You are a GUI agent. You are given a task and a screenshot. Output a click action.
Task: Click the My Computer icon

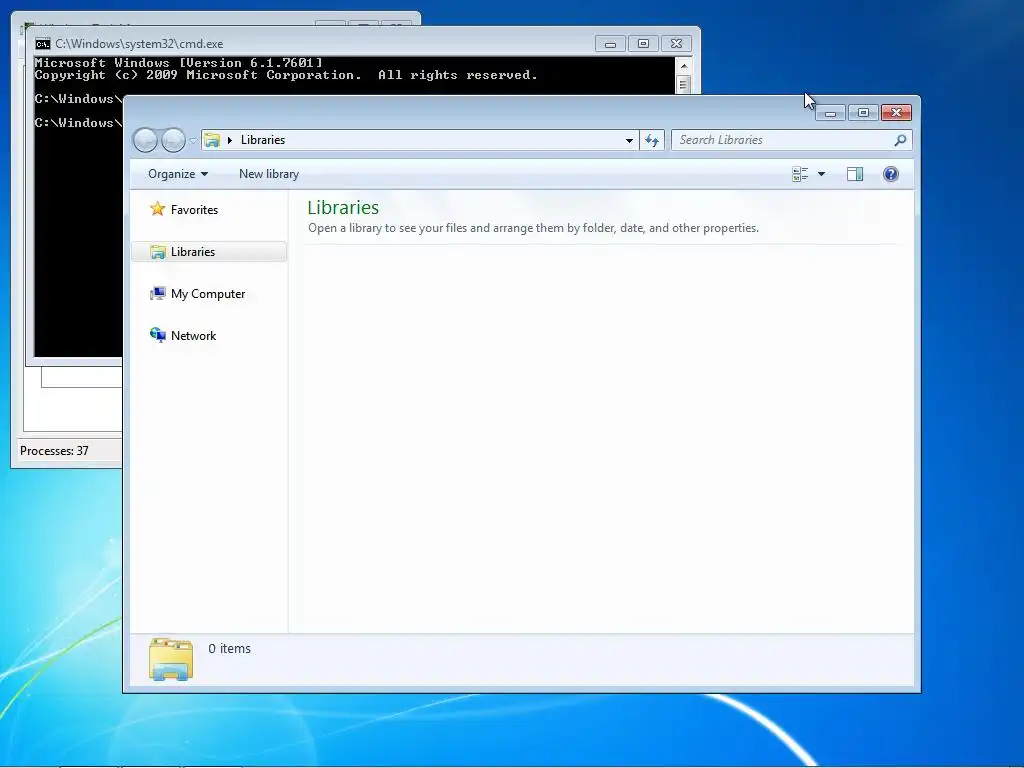[157, 294]
